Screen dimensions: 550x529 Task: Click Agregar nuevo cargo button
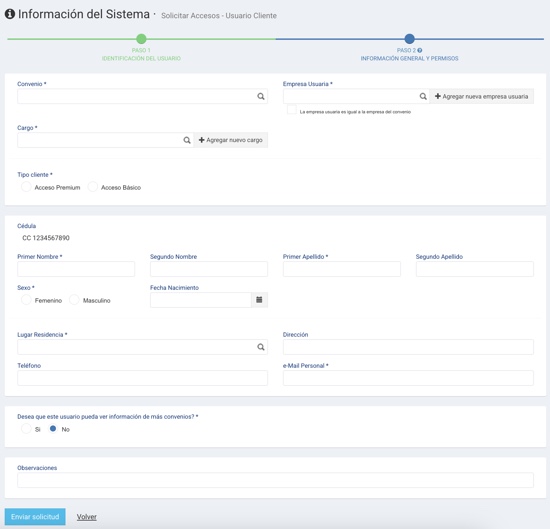(x=231, y=140)
